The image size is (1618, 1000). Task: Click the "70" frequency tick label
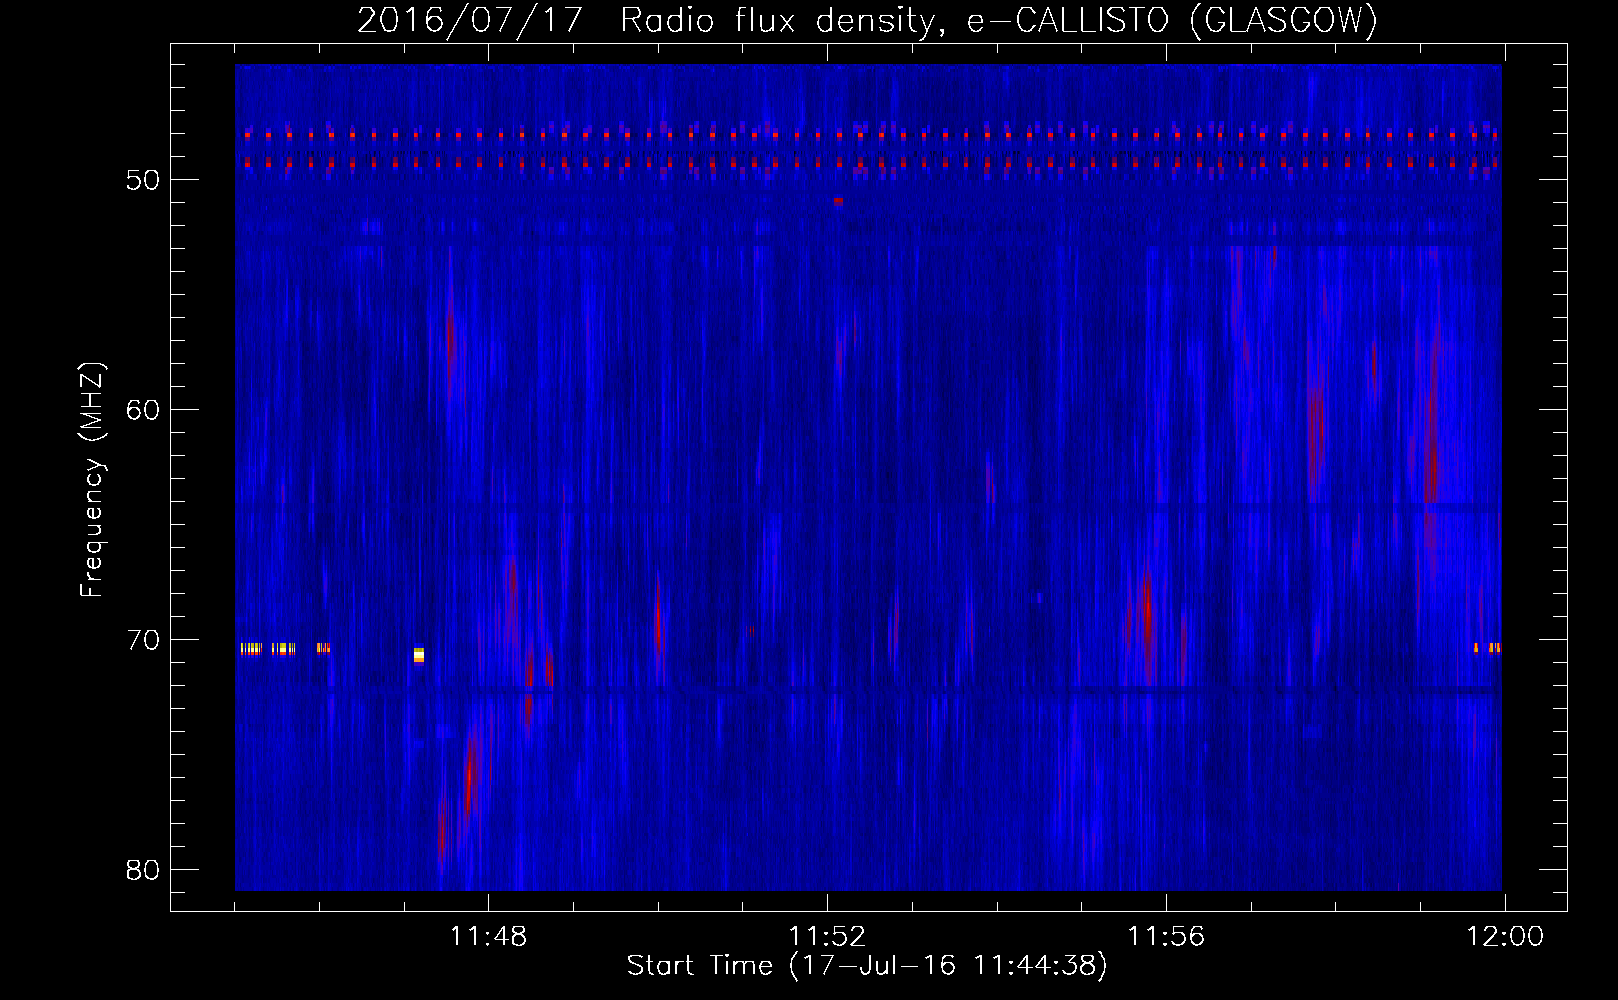[143, 640]
